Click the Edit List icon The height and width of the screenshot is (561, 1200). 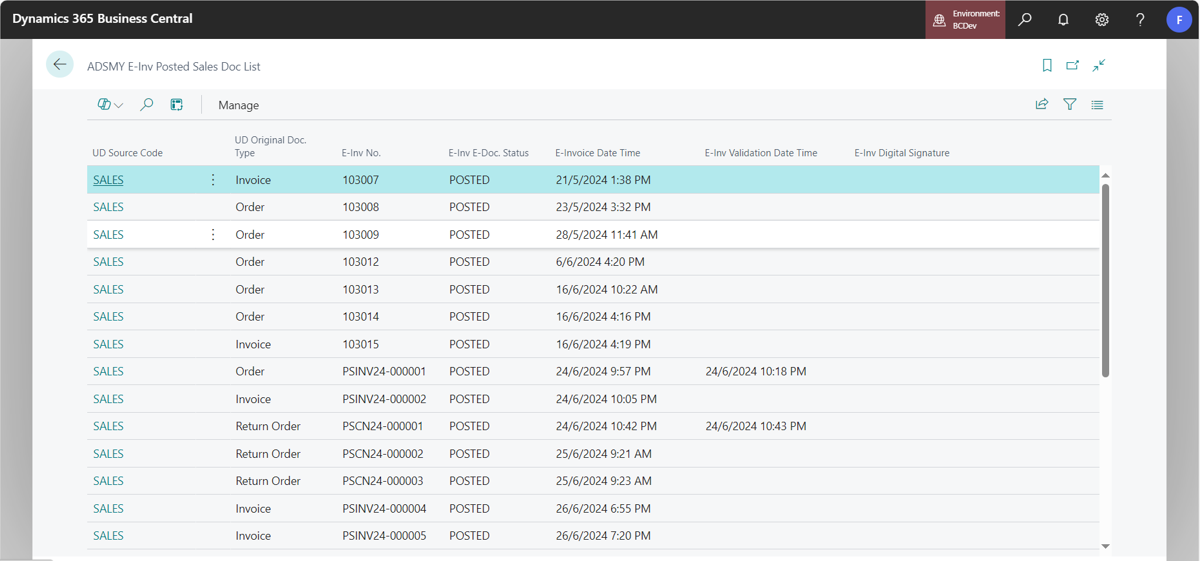click(177, 104)
